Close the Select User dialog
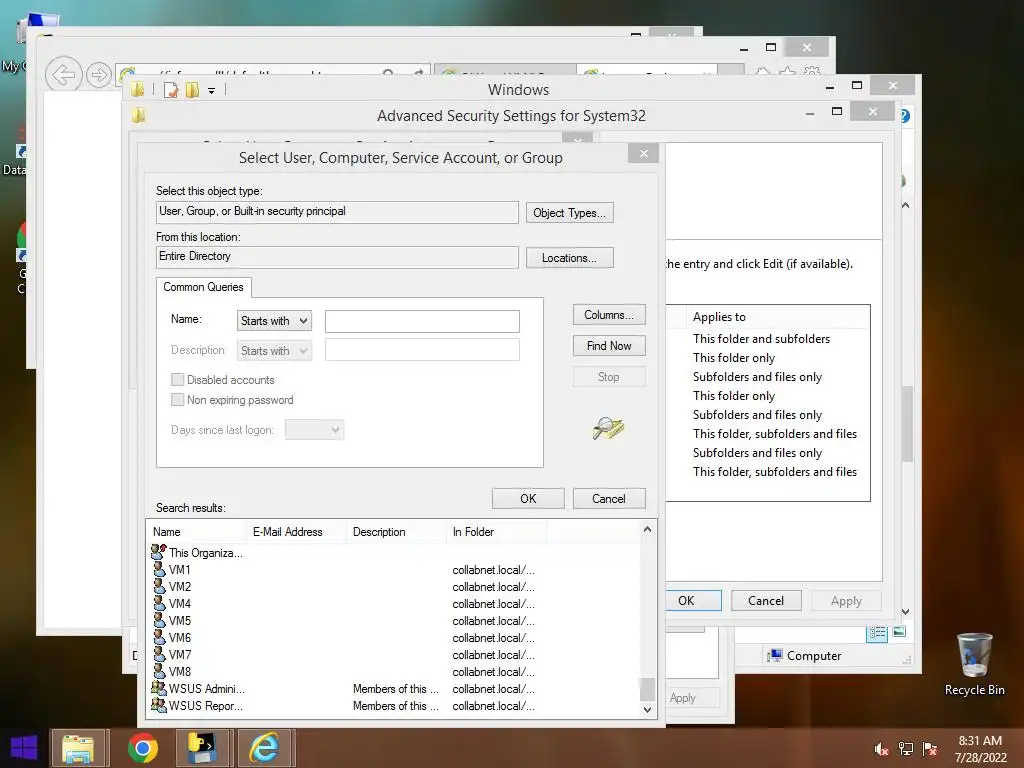Viewport: 1024px width, 768px height. [x=643, y=153]
